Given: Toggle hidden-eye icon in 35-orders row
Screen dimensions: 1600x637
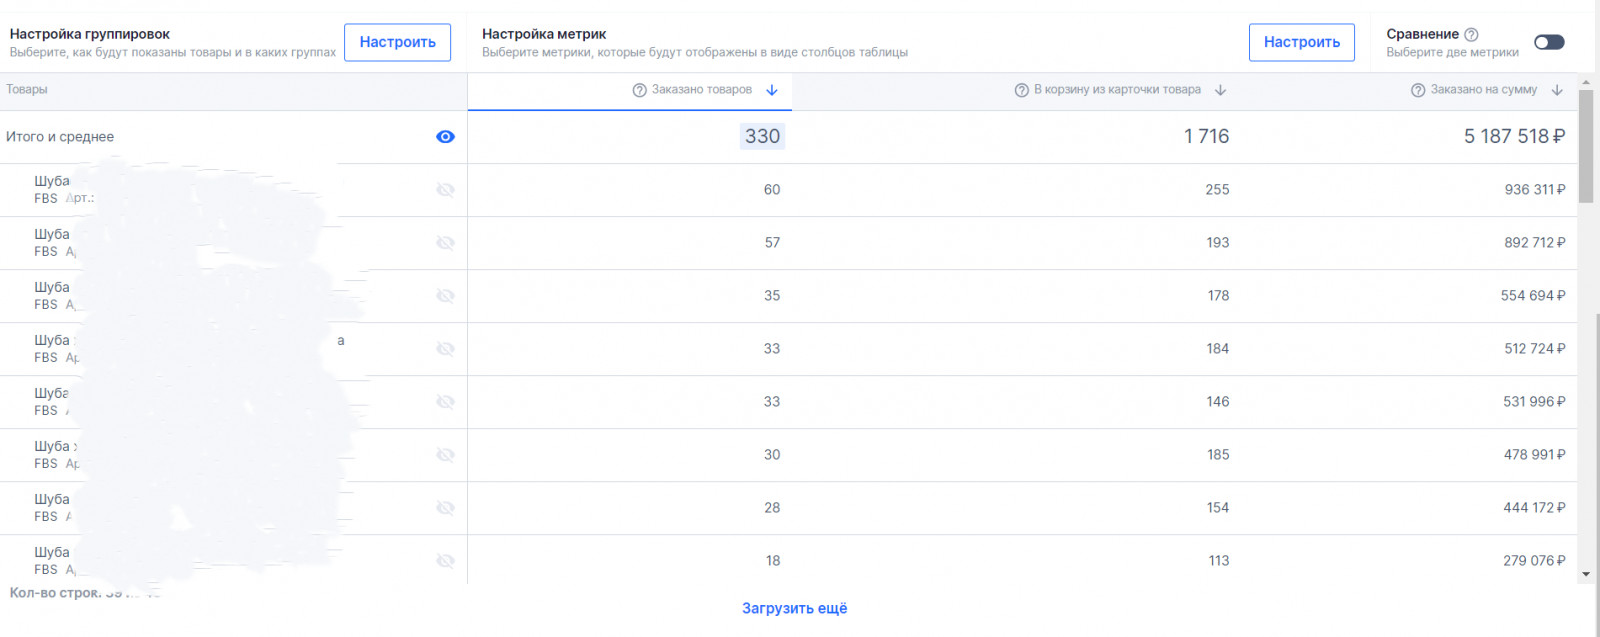Looking at the screenshot, I should click(446, 296).
